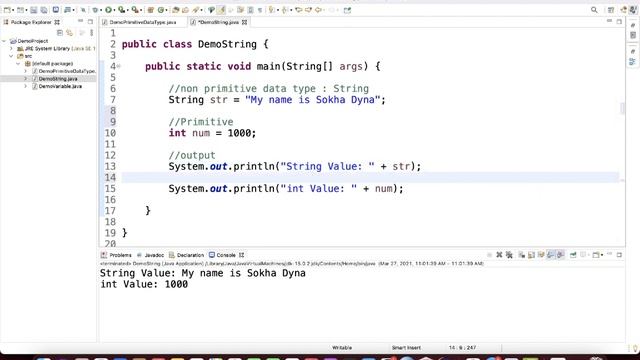
Task: Click Remove All Terminated Launches icon
Action: point(509,255)
